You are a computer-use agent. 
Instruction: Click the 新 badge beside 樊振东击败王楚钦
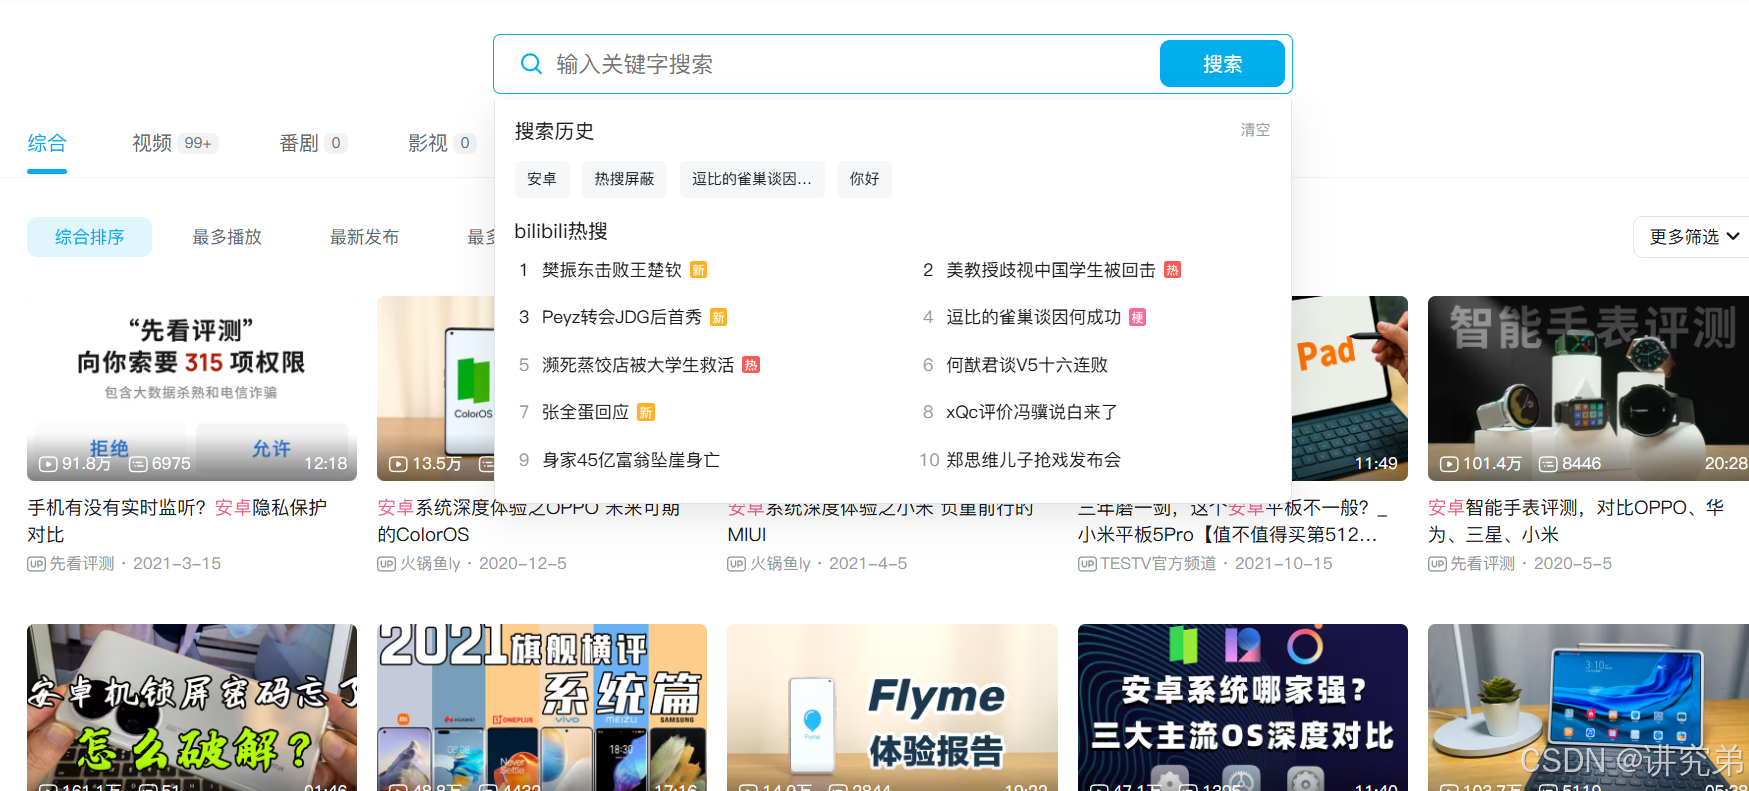[699, 270]
